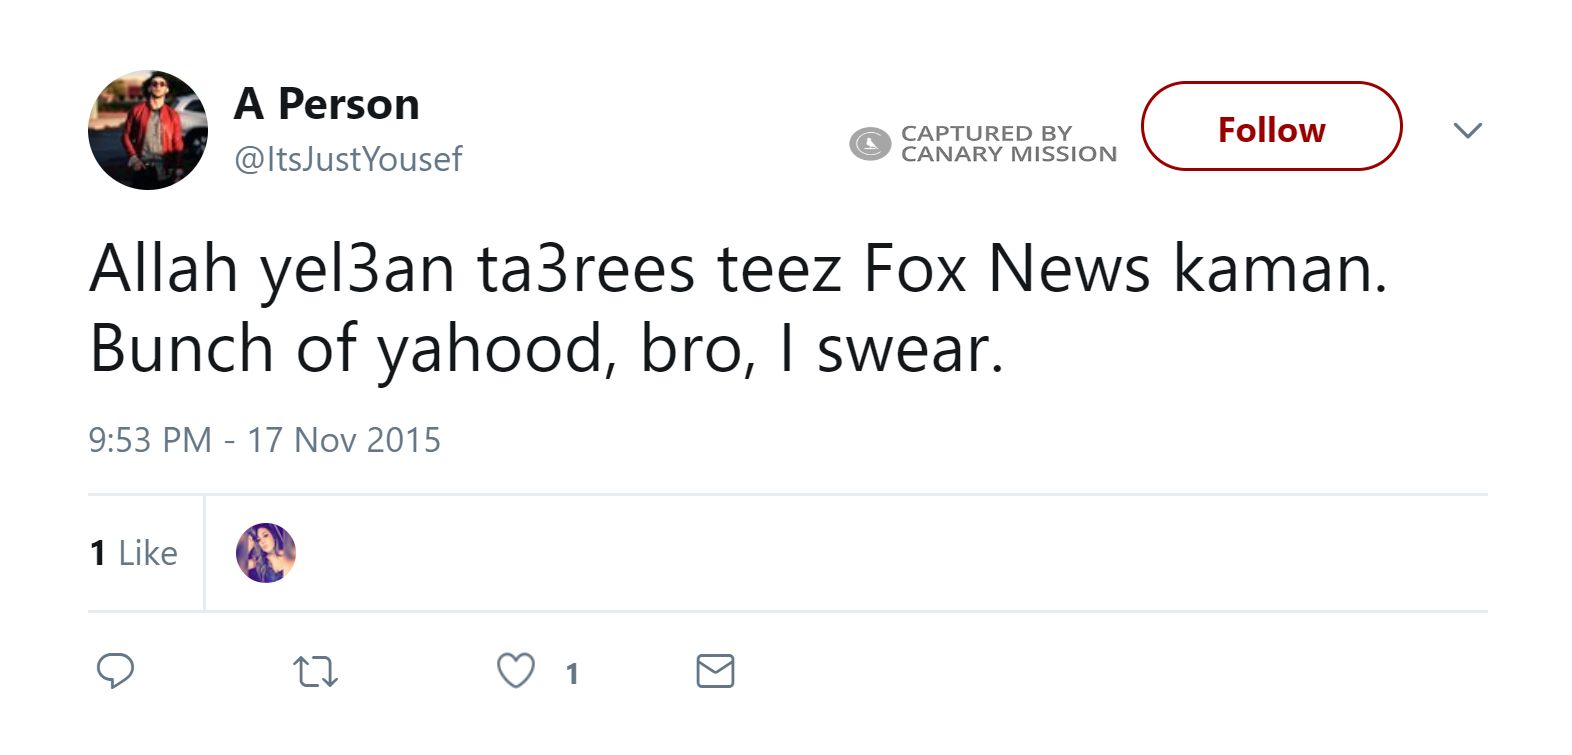Open the author's profile picture
The height and width of the screenshot is (755, 1572).
tap(148, 130)
